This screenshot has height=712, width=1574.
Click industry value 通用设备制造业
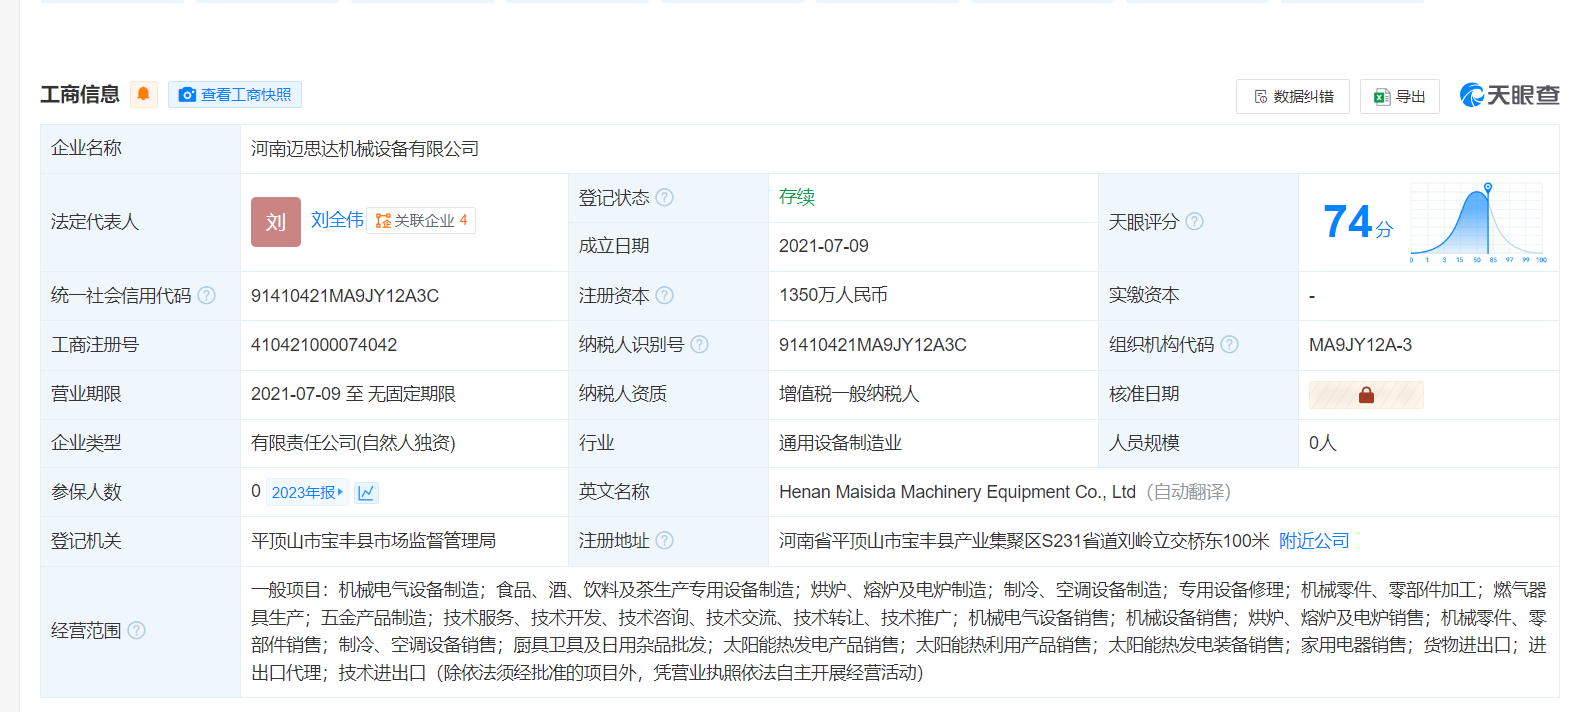point(840,443)
